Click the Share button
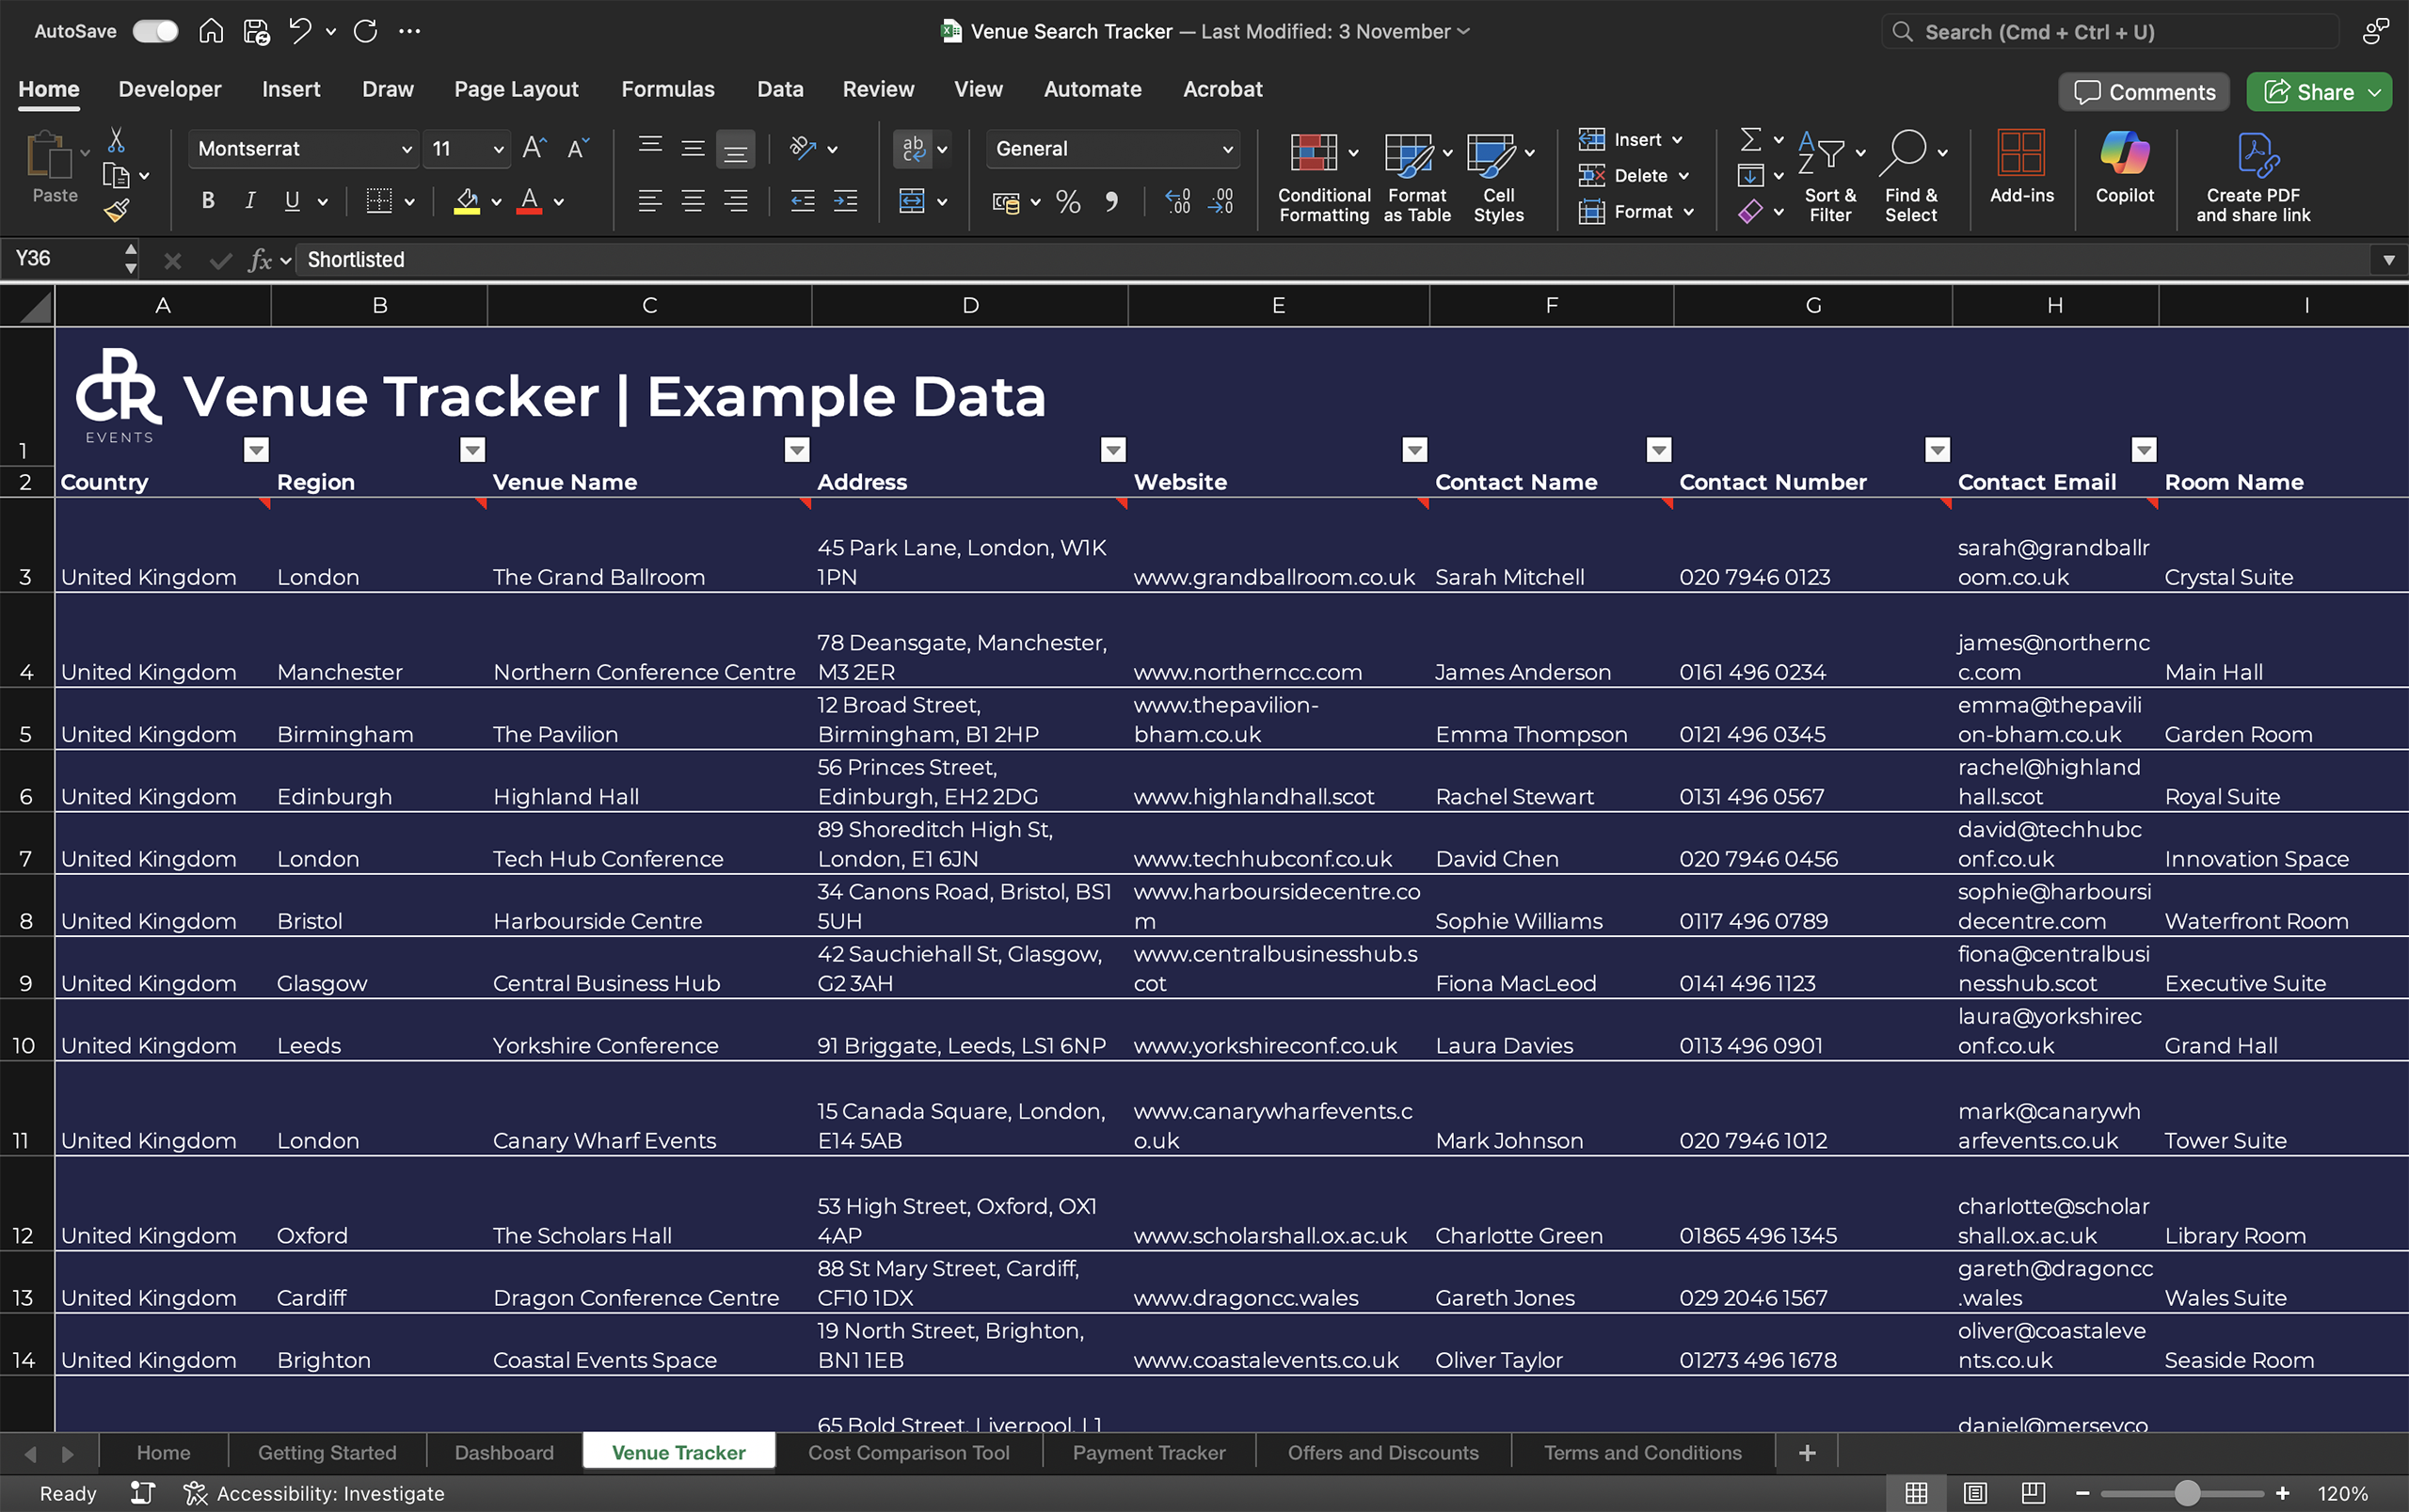The height and width of the screenshot is (1512, 2409). pos(2310,92)
